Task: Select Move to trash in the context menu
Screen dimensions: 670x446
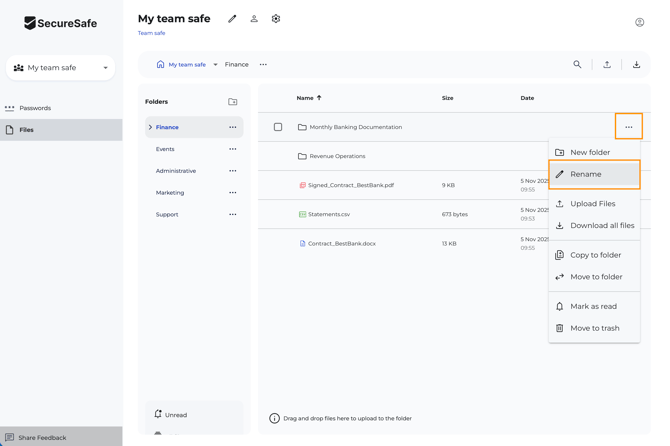Action: 594,328
